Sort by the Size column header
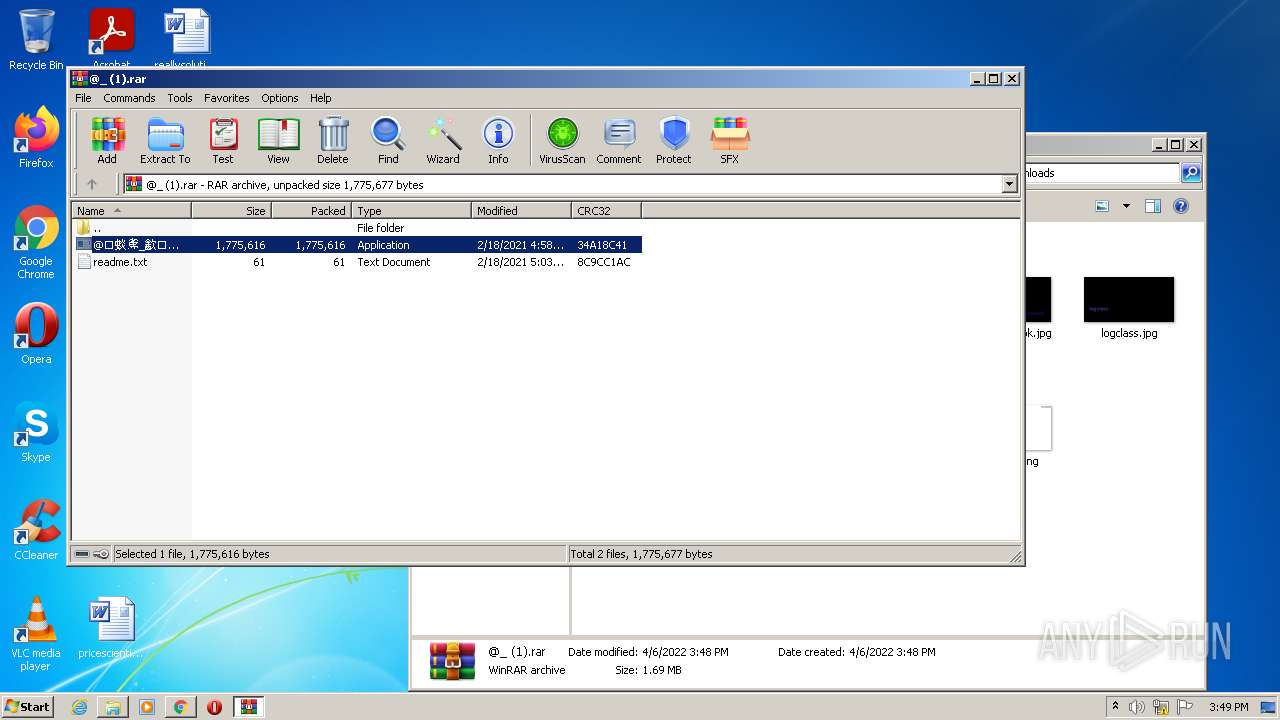 click(231, 211)
